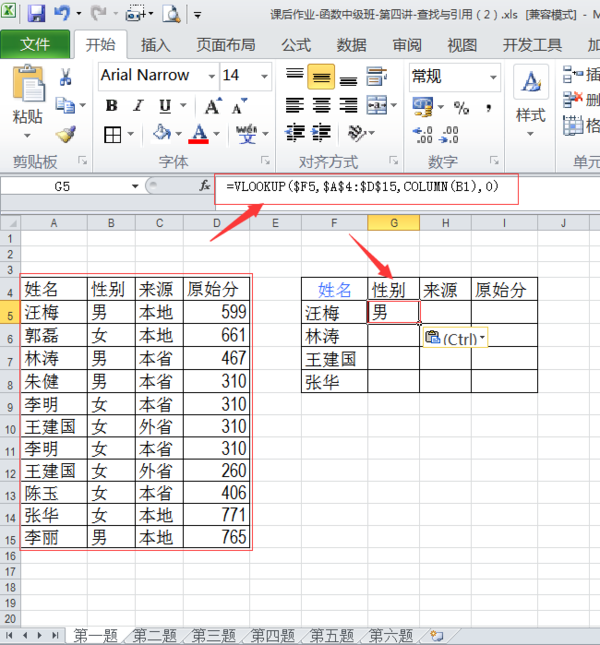Open the 常规 number format dropdown
600x645 pixels.
pyautogui.click(x=493, y=77)
